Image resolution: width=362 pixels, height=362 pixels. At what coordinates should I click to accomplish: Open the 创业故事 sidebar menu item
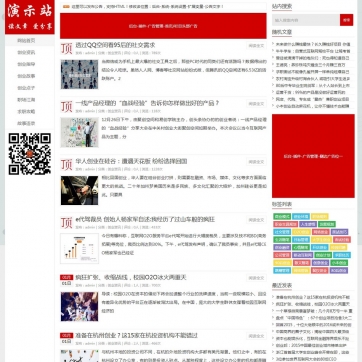(26, 76)
